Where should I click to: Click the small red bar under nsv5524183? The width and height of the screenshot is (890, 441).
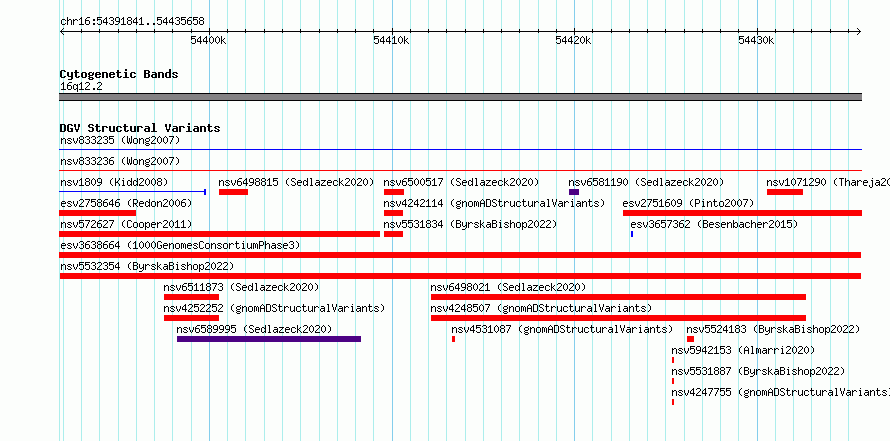[690, 339]
